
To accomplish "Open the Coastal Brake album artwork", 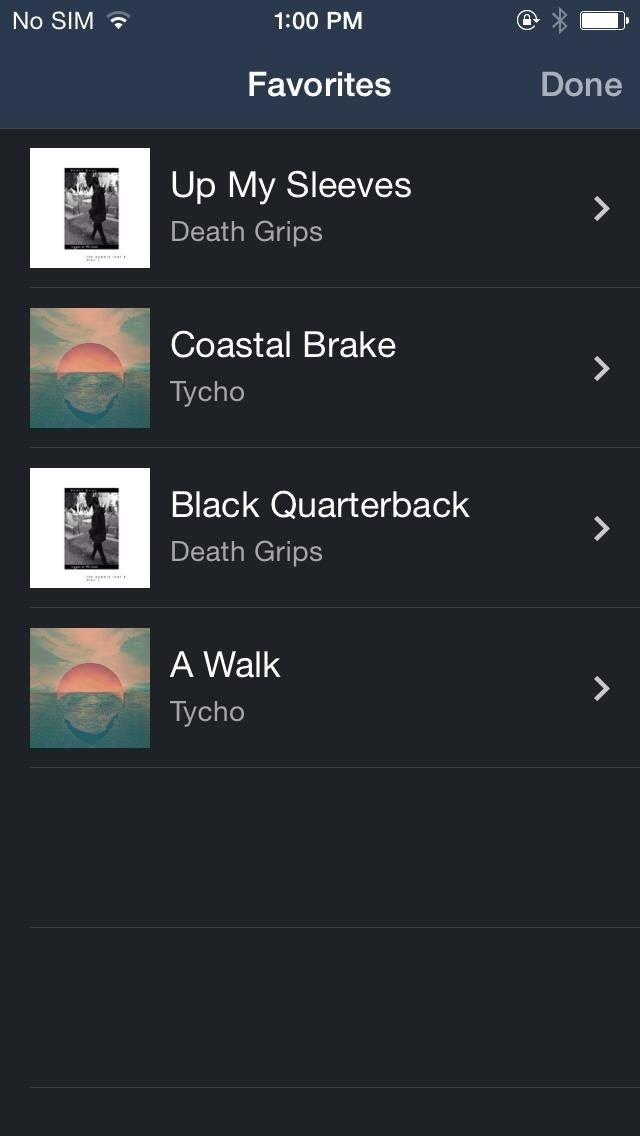I will point(90,368).
